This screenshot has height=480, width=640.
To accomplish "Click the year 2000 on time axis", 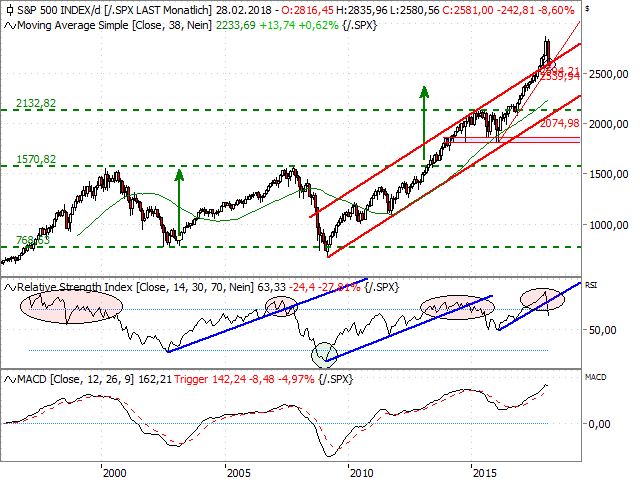I will [x=115, y=473].
